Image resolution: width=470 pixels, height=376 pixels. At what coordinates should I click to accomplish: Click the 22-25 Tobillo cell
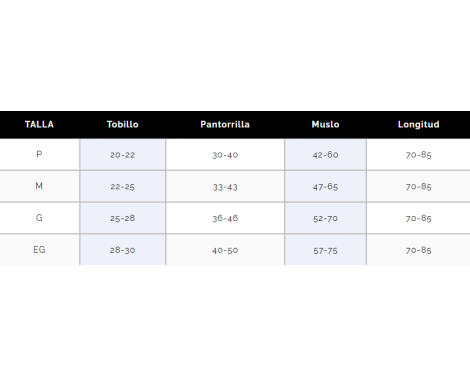pyautogui.click(x=123, y=186)
